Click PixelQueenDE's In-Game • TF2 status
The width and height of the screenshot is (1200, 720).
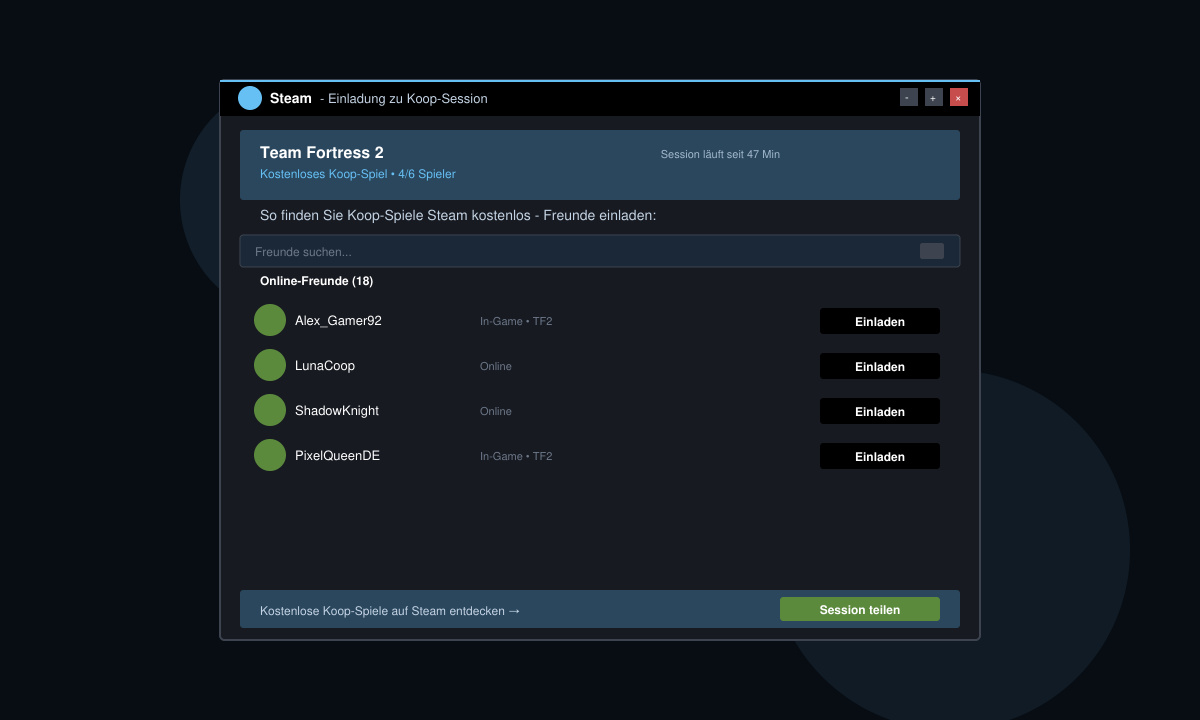pos(516,456)
